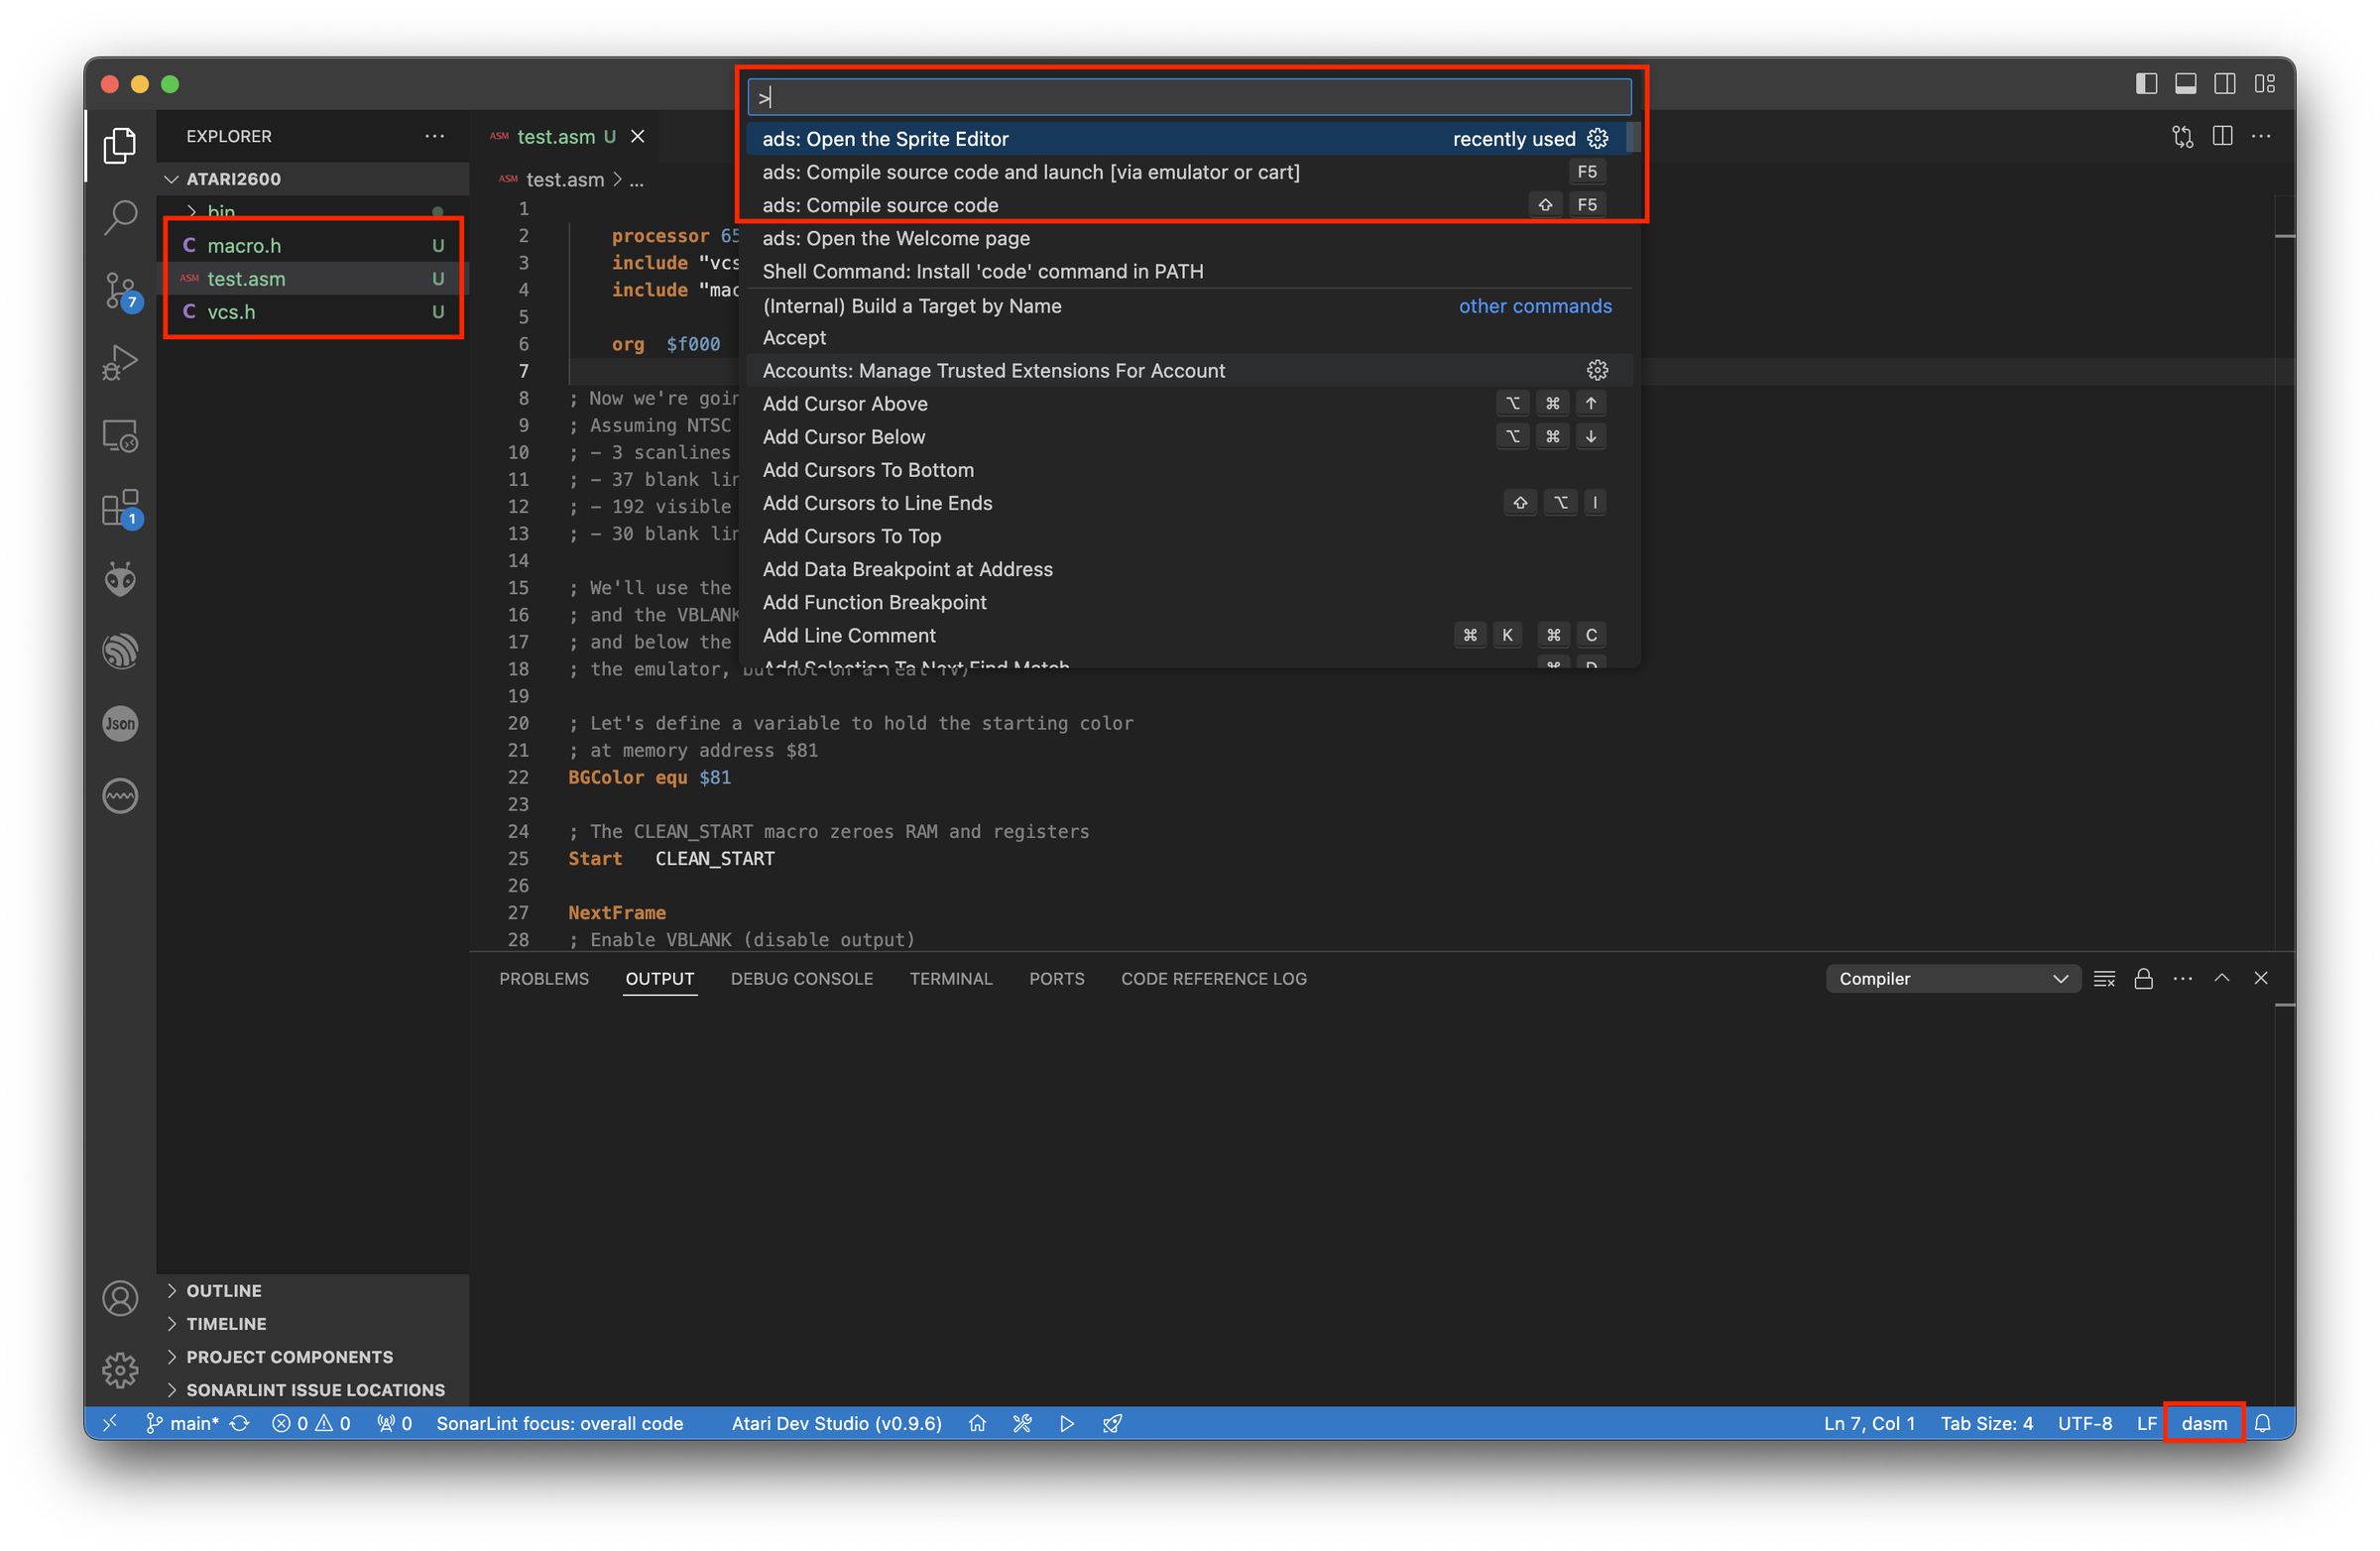The image size is (2380, 1551).
Task: Click 'Atari Dev Studio (v0.9.6)' status item
Action: click(836, 1423)
